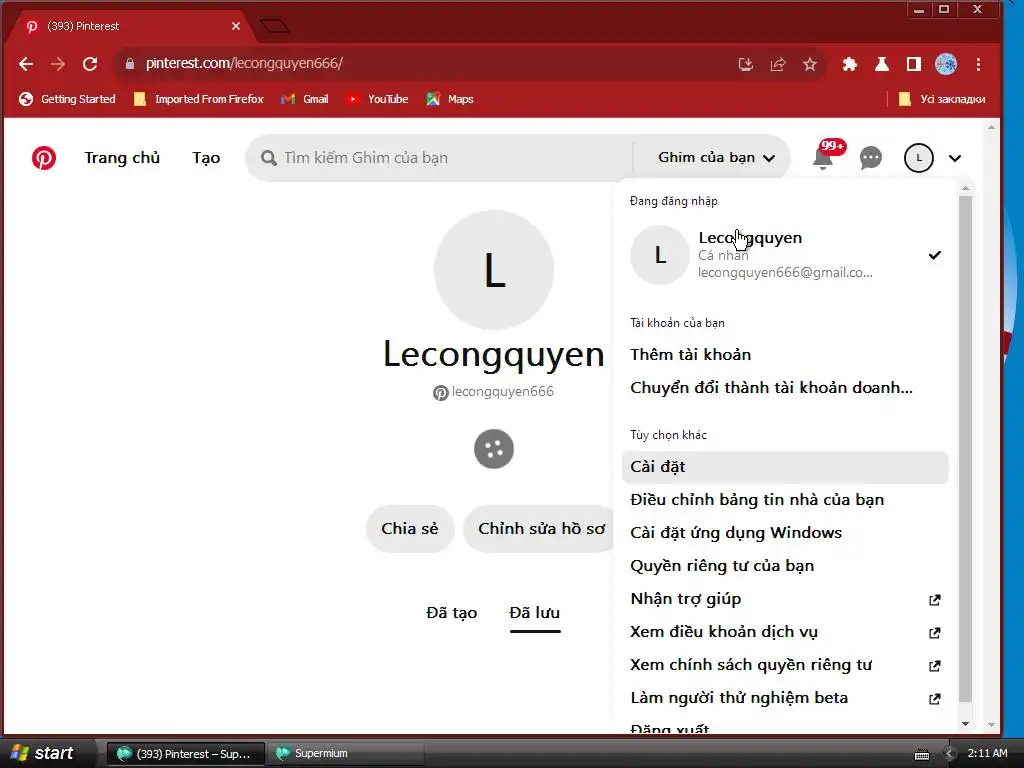Image resolution: width=1024 pixels, height=768 pixels.
Task: Select the Lecongquyen account entry
Action: (786, 255)
